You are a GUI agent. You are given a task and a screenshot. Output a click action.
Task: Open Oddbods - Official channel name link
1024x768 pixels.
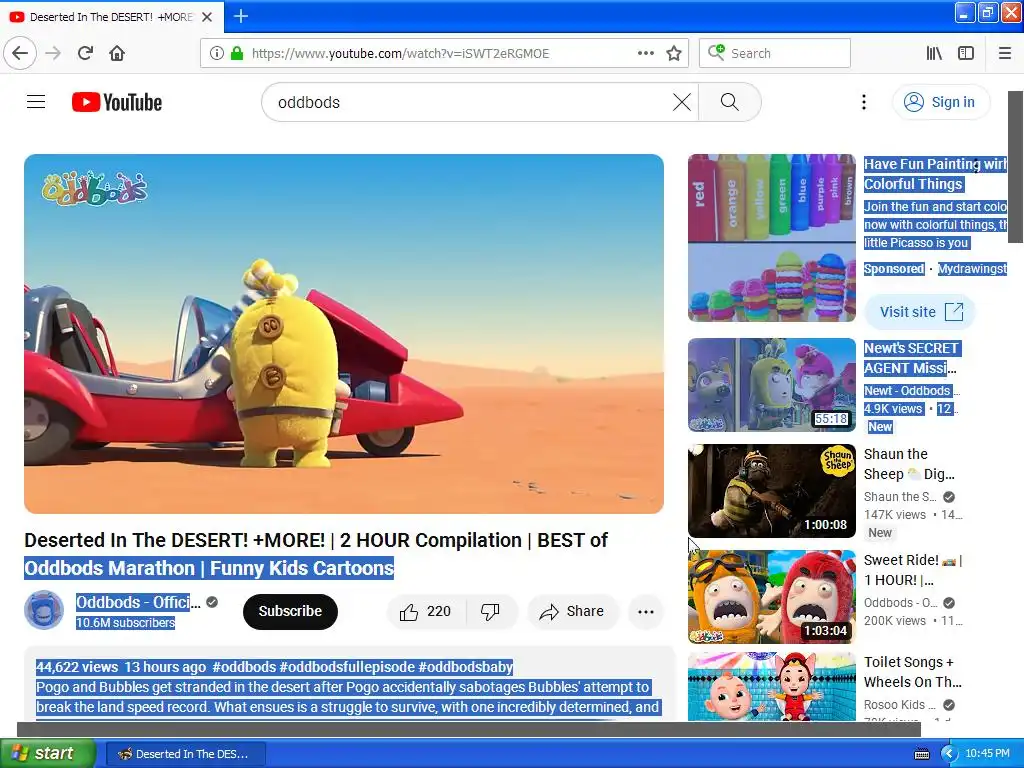138,602
